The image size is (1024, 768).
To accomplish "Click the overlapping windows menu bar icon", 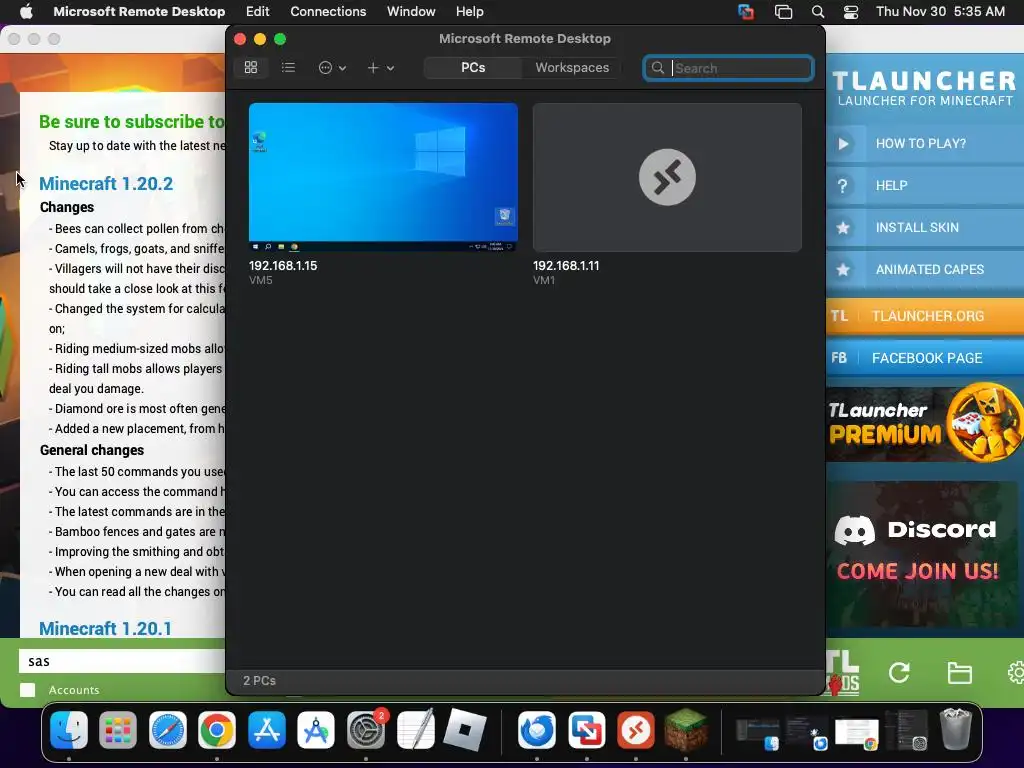I will click(x=783, y=12).
